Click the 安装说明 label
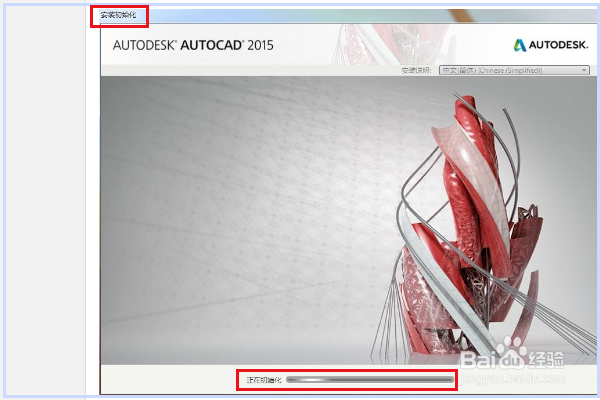Viewport: 600px width, 400px height. (416, 70)
